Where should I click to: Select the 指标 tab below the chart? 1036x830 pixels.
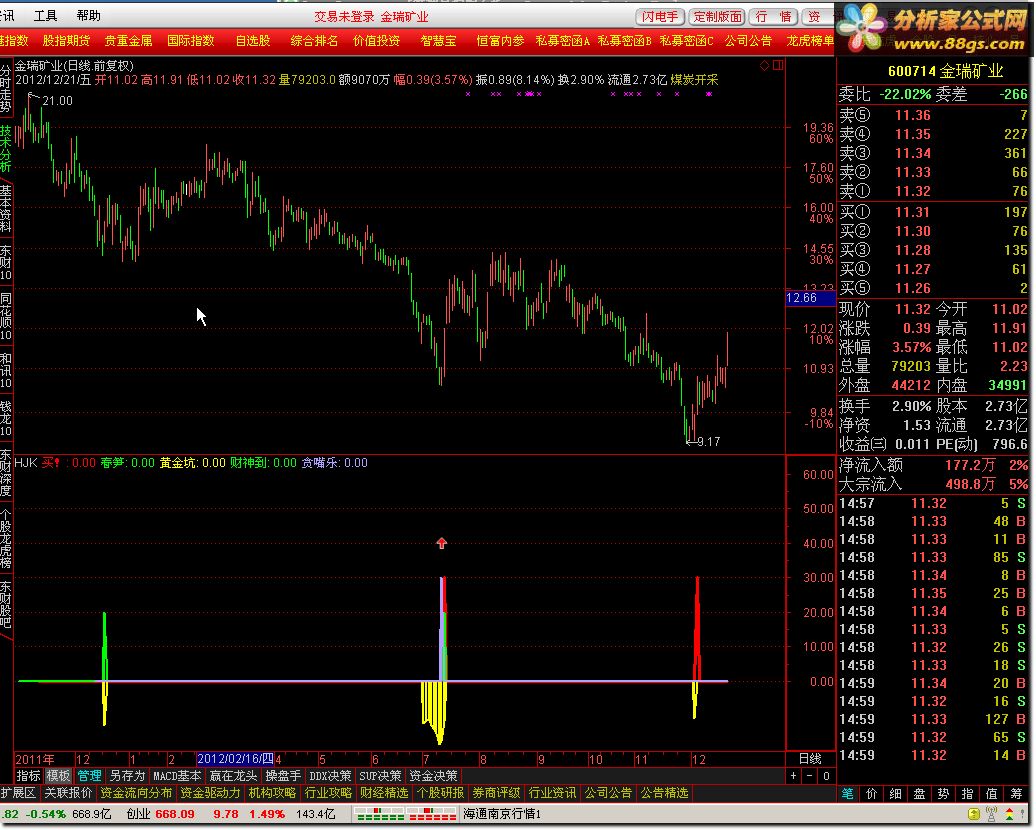point(28,776)
